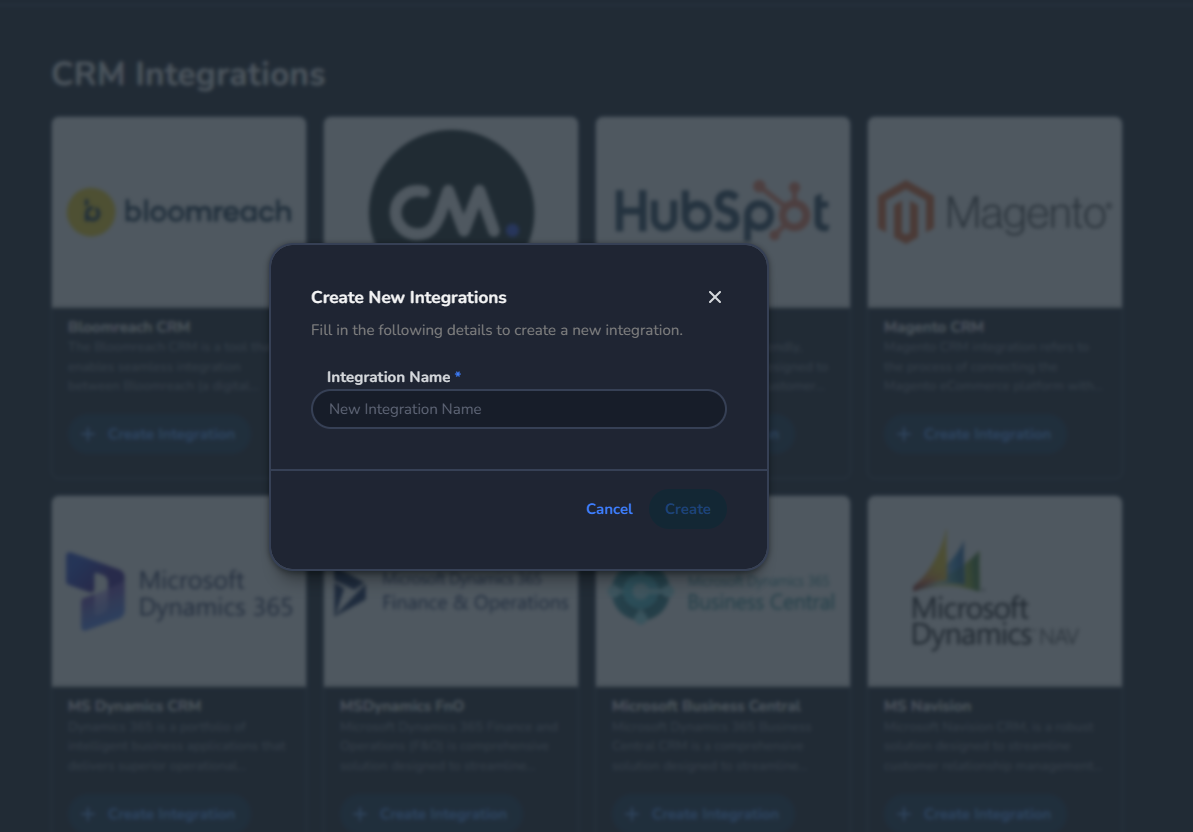The image size is (1193, 832).
Task: Click Create Integration under MSDynamics FnO
Action: tap(431, 814)
